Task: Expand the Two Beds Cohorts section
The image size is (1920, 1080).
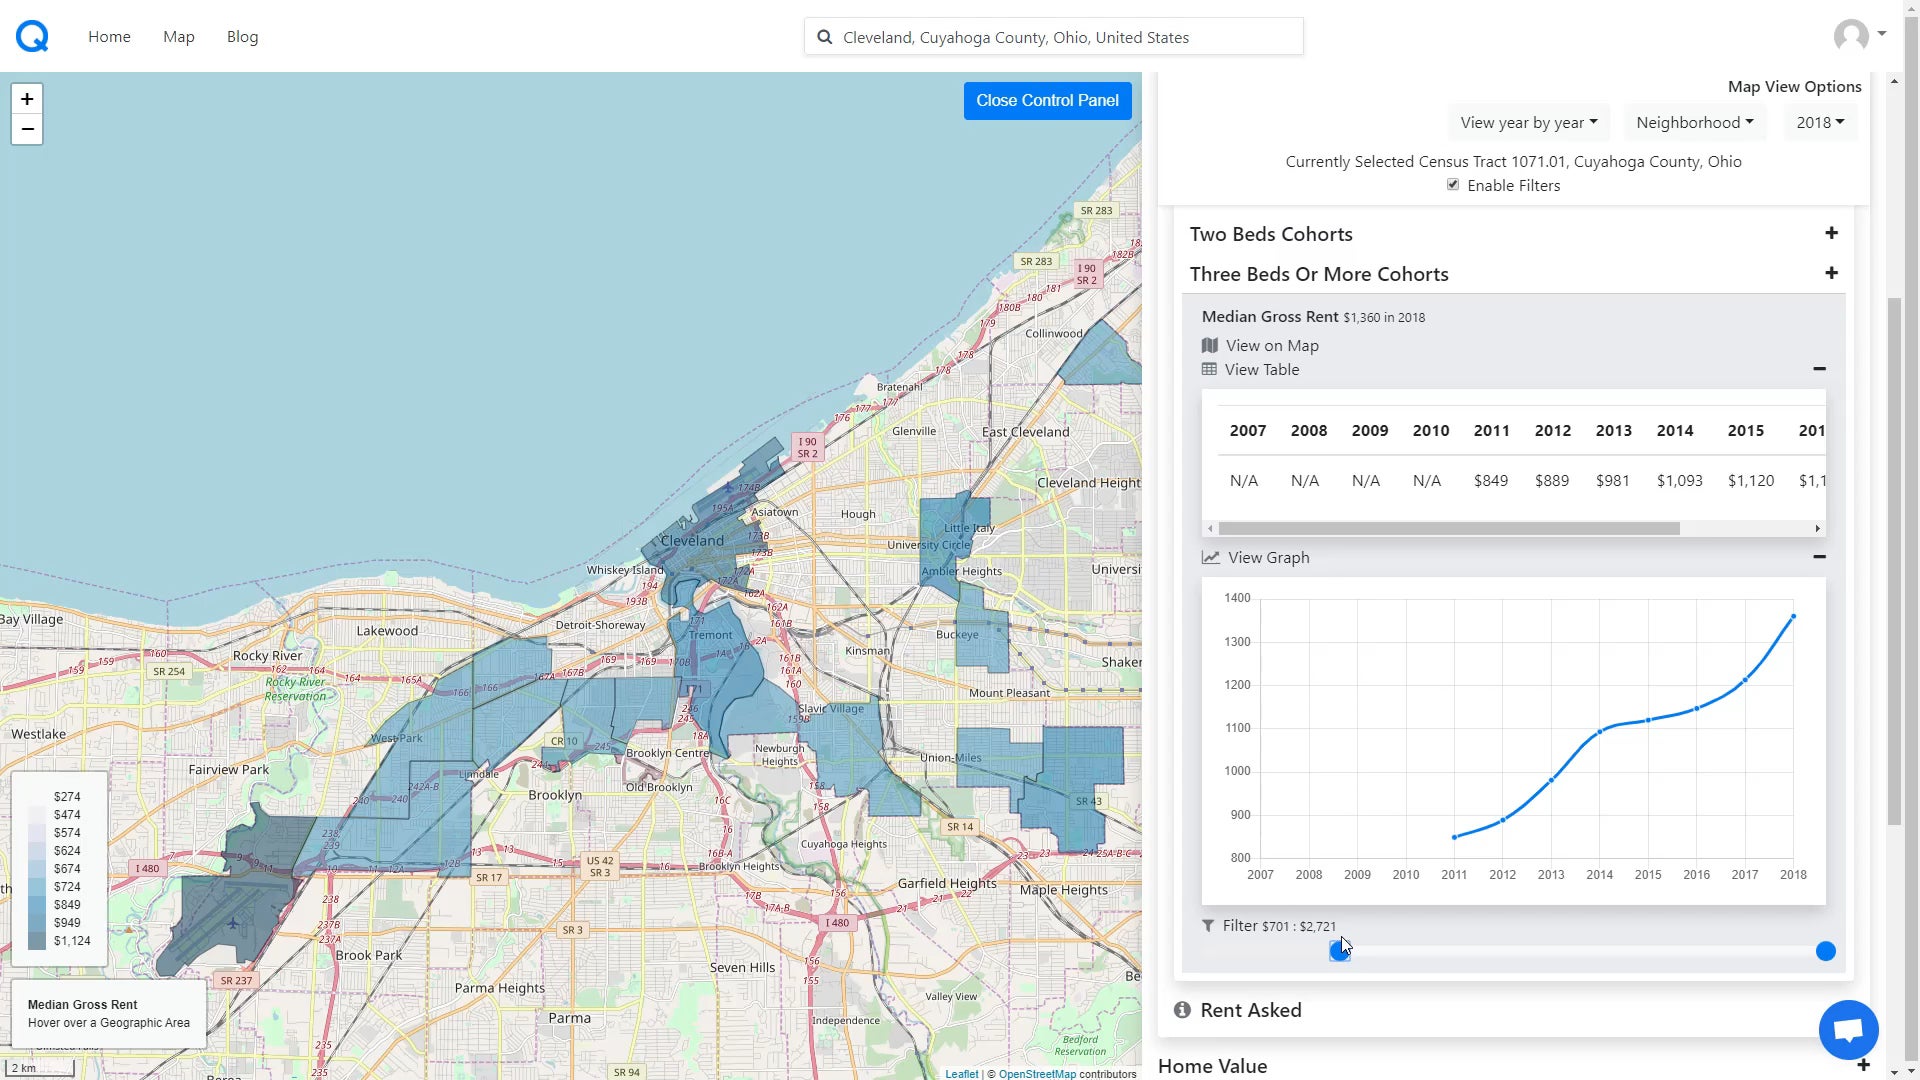Action: coord(1832,233)
